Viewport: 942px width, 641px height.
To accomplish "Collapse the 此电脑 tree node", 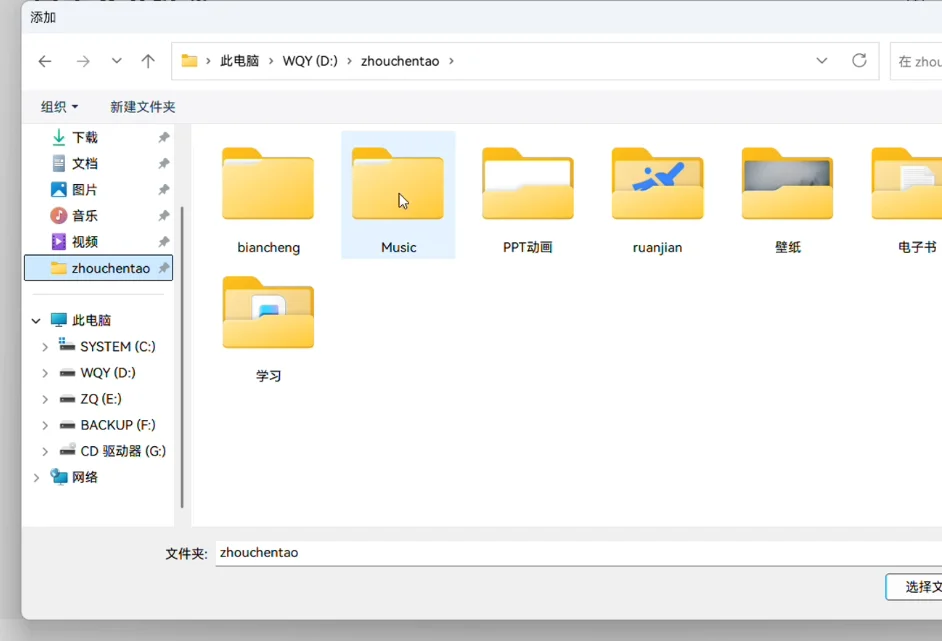I will [x=36, y=321].
